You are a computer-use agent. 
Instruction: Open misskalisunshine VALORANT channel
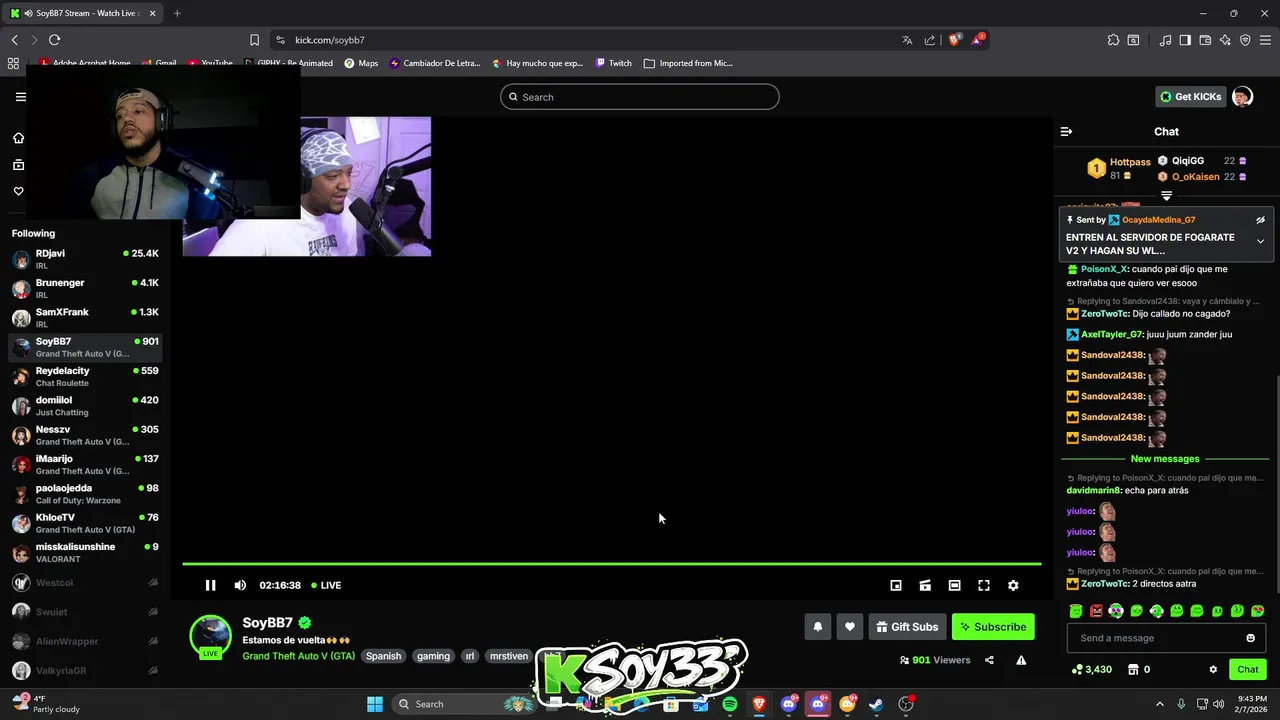point(85,552)
